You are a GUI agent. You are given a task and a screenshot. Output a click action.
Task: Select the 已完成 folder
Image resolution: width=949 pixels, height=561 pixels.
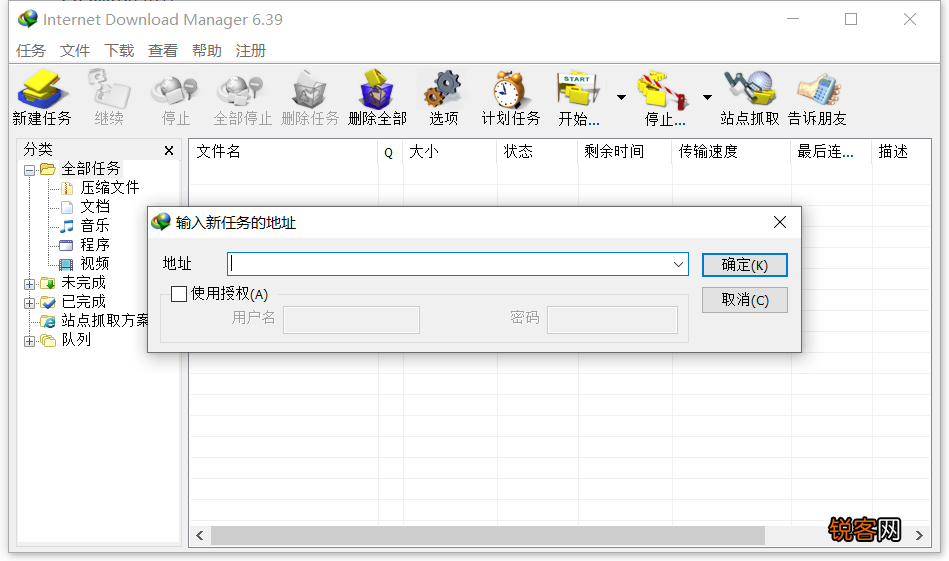[x=84, y=301]
